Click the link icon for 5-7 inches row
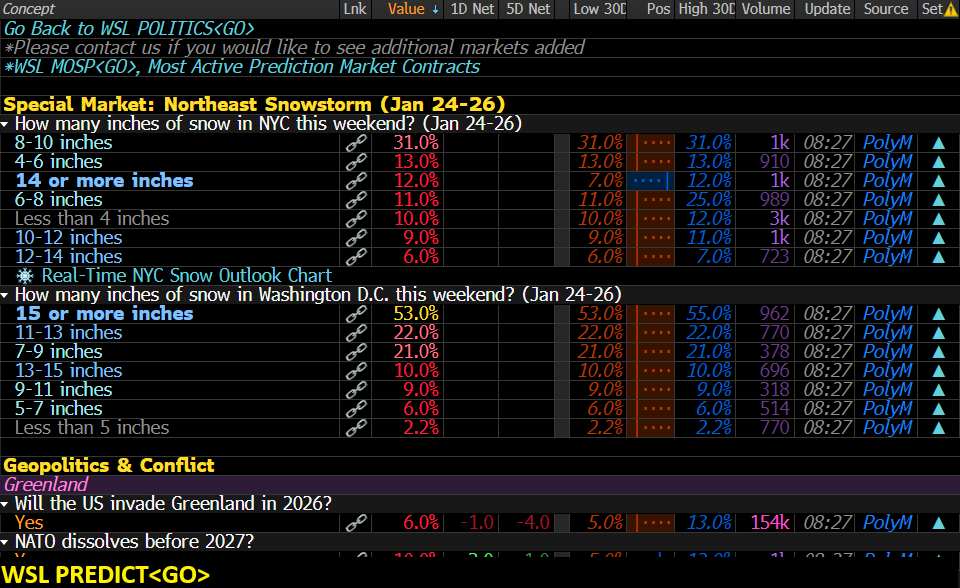Viewport: 960px width, 588px height. coord(356,409)
